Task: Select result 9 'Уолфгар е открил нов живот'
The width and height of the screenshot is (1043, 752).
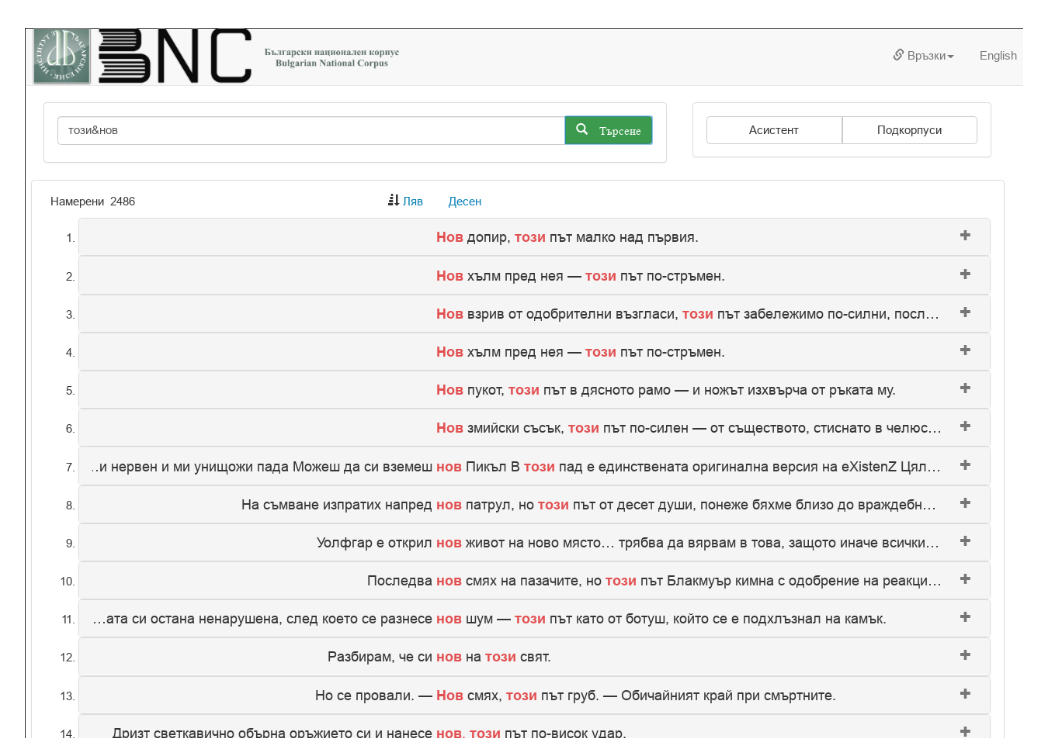Action: pyautogui.click(x=534, y=543)
